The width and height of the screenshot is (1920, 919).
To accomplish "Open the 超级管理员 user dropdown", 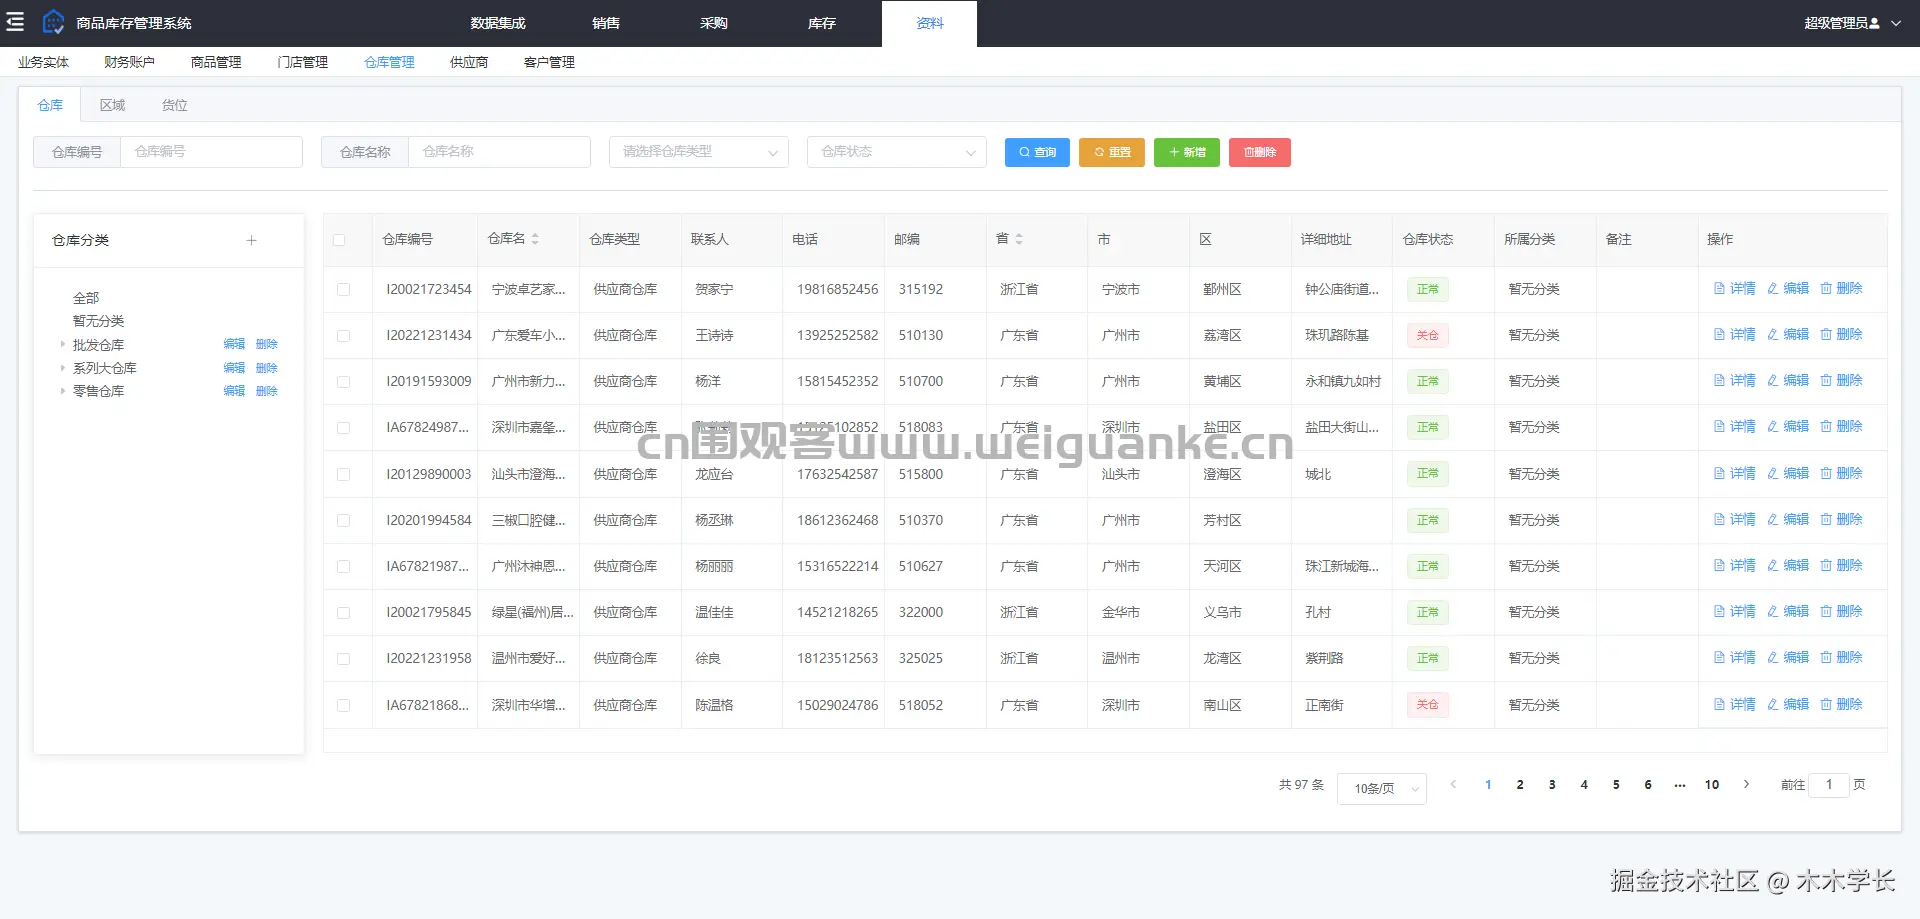I will pos(1852,23).
